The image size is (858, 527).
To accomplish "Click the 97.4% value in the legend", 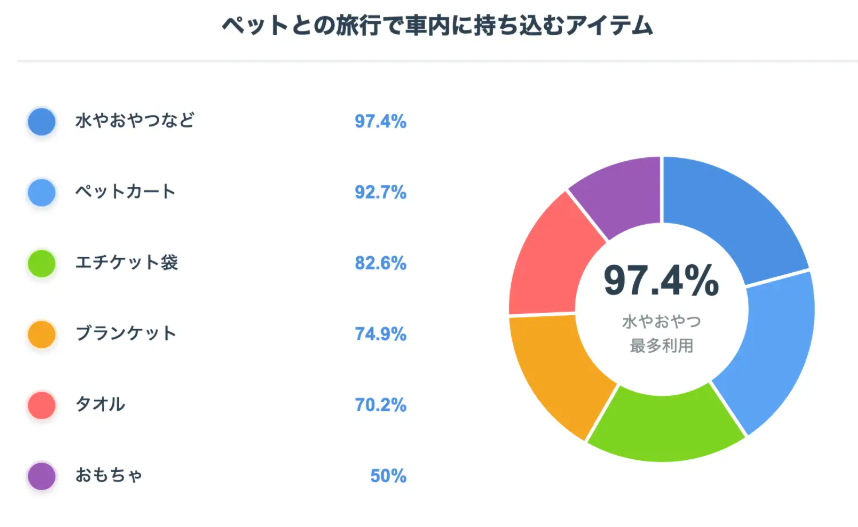I will point(380,122).
